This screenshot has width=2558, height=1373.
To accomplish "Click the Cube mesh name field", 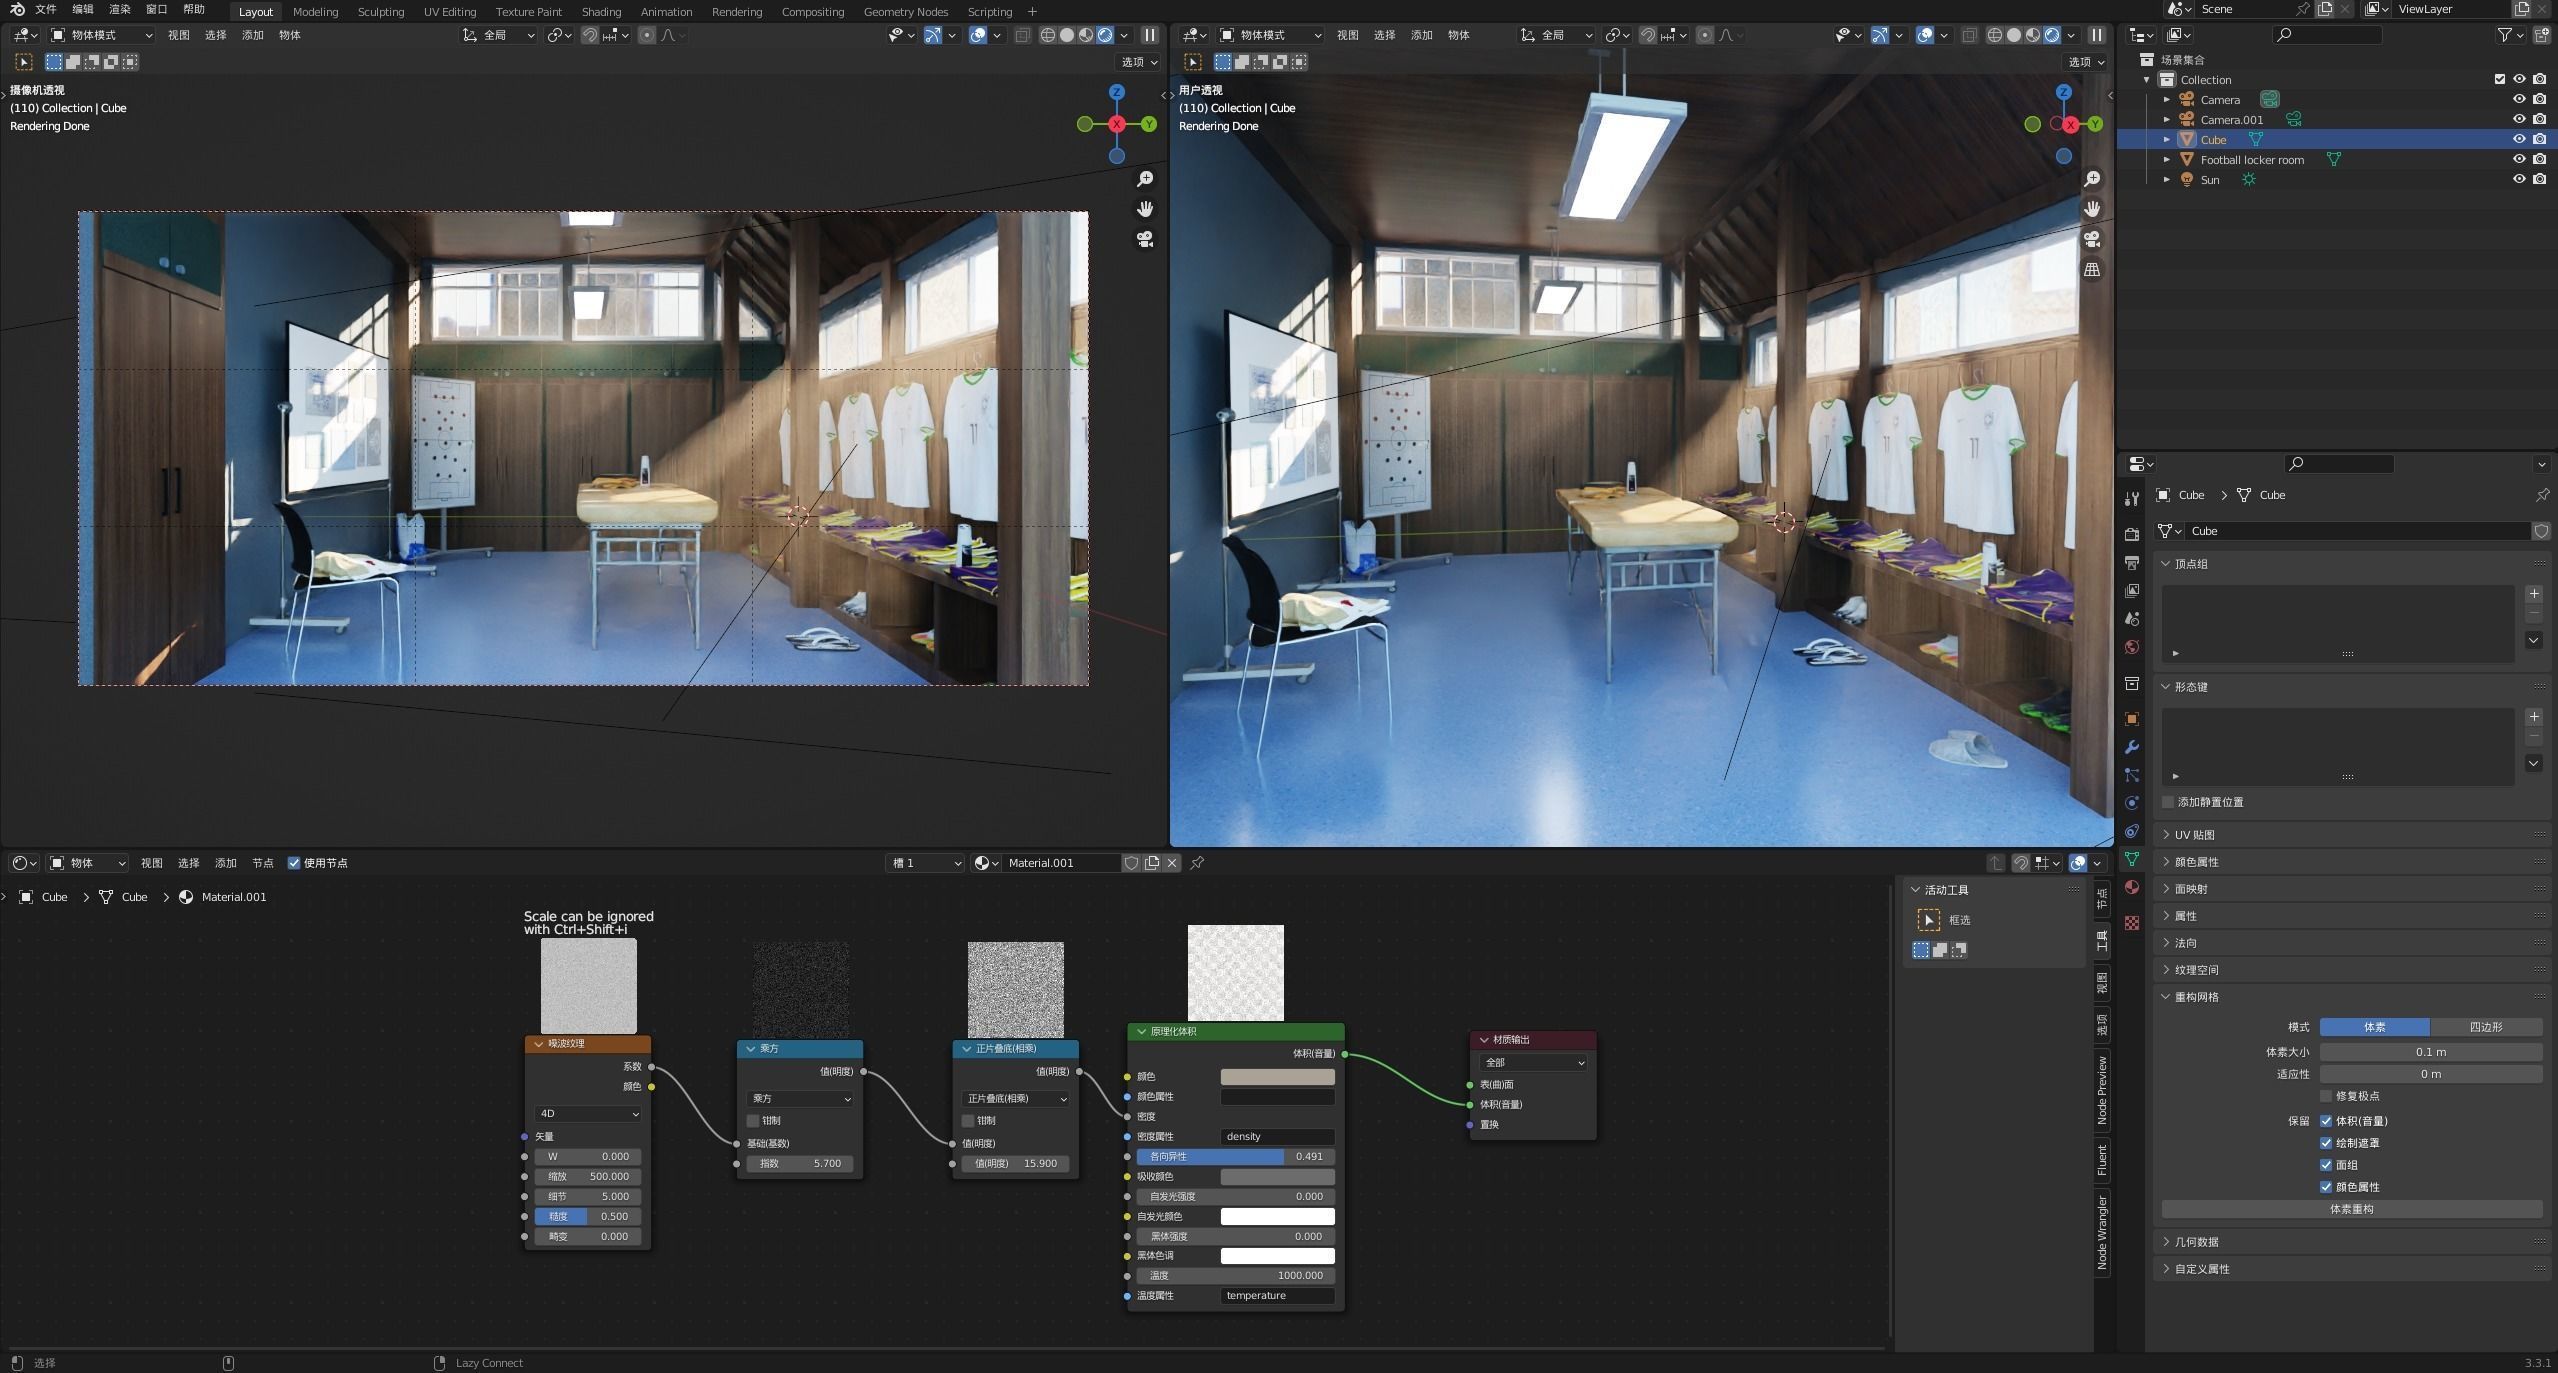I will click(x=2356, y=531).
